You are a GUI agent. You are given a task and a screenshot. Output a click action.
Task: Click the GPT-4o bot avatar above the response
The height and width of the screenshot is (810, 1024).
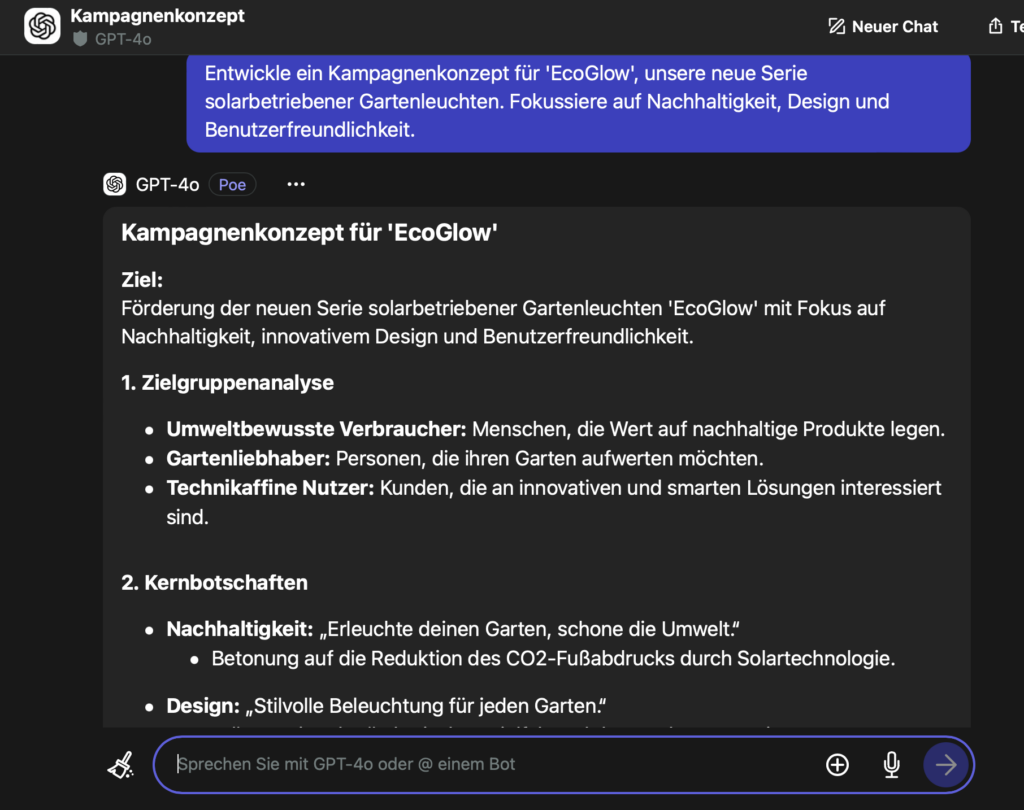[115, 184]
